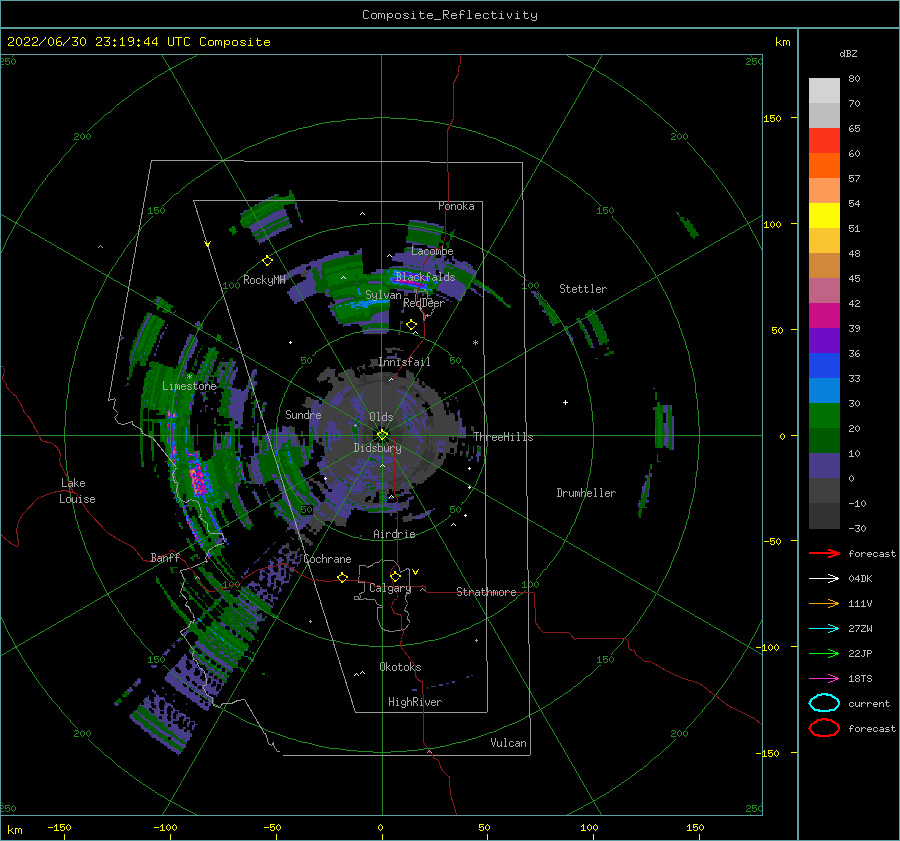The width and height of the screenshot is (900, 841).
Task: Click the Lacombe town label
Action: (x=432, y=251)
